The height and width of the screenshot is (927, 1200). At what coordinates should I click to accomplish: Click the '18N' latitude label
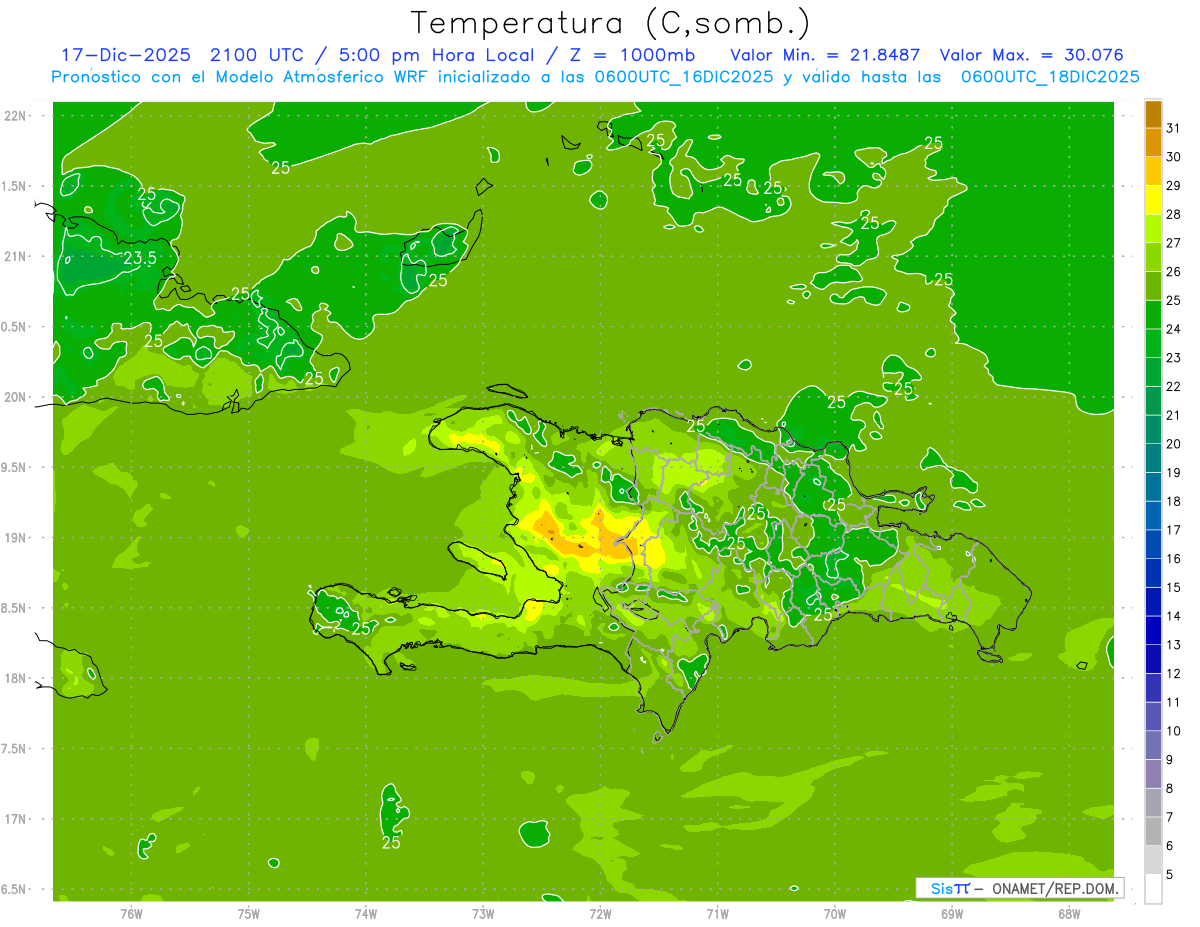click(x=15, y=679)
